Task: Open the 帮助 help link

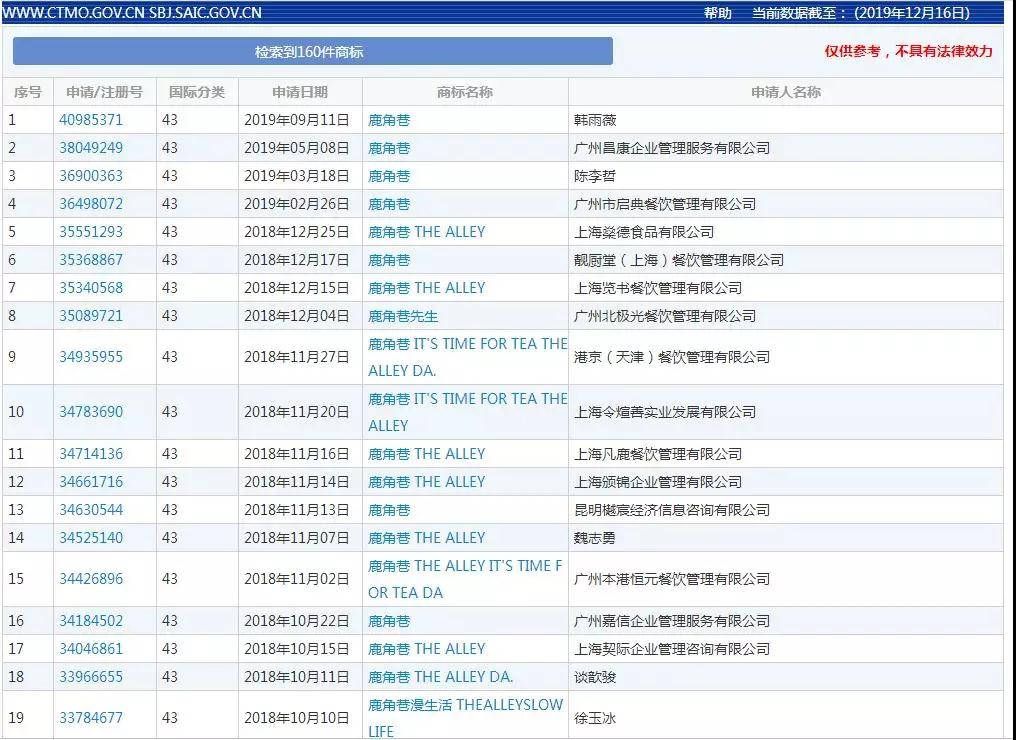Action: click(717, 13)
